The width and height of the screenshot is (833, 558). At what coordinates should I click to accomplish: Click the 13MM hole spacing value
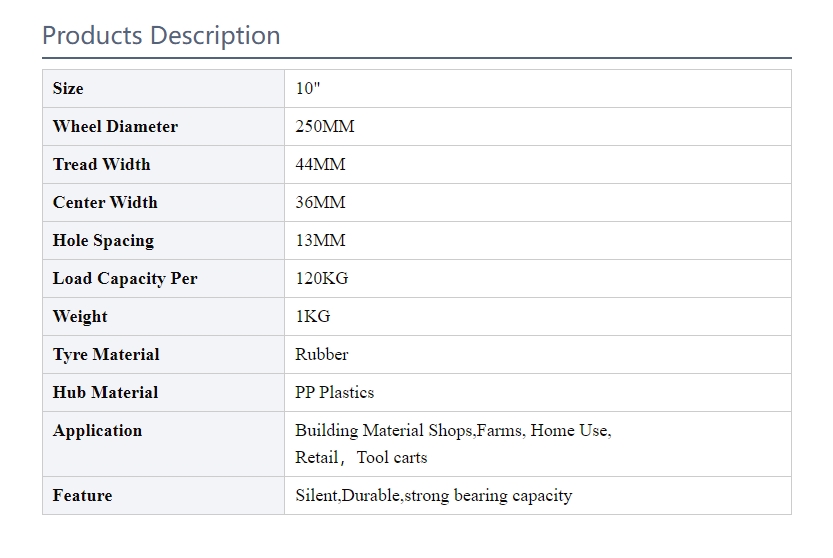pos(320,241)
